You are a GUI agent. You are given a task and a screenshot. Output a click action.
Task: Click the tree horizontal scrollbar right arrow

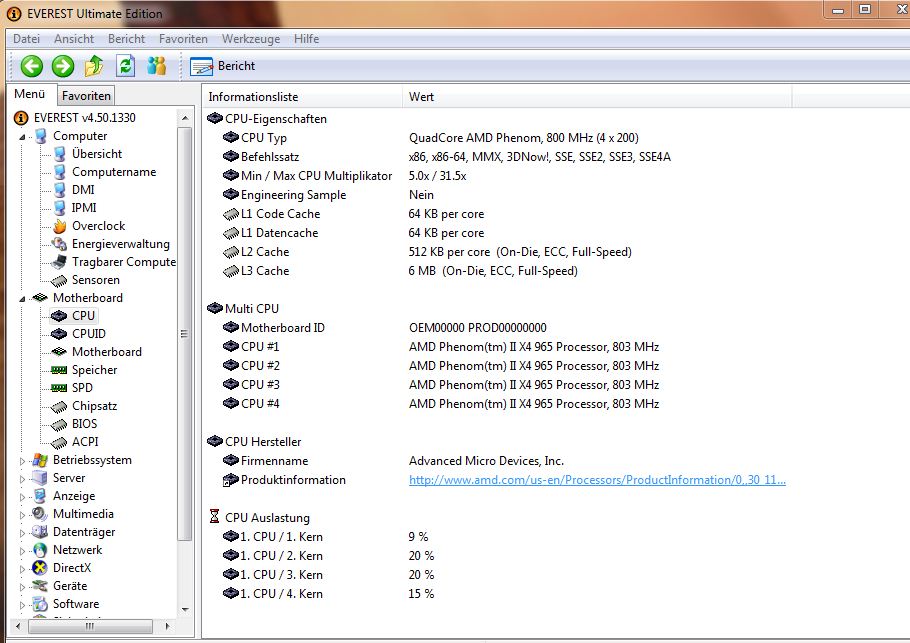coord(168,626)
